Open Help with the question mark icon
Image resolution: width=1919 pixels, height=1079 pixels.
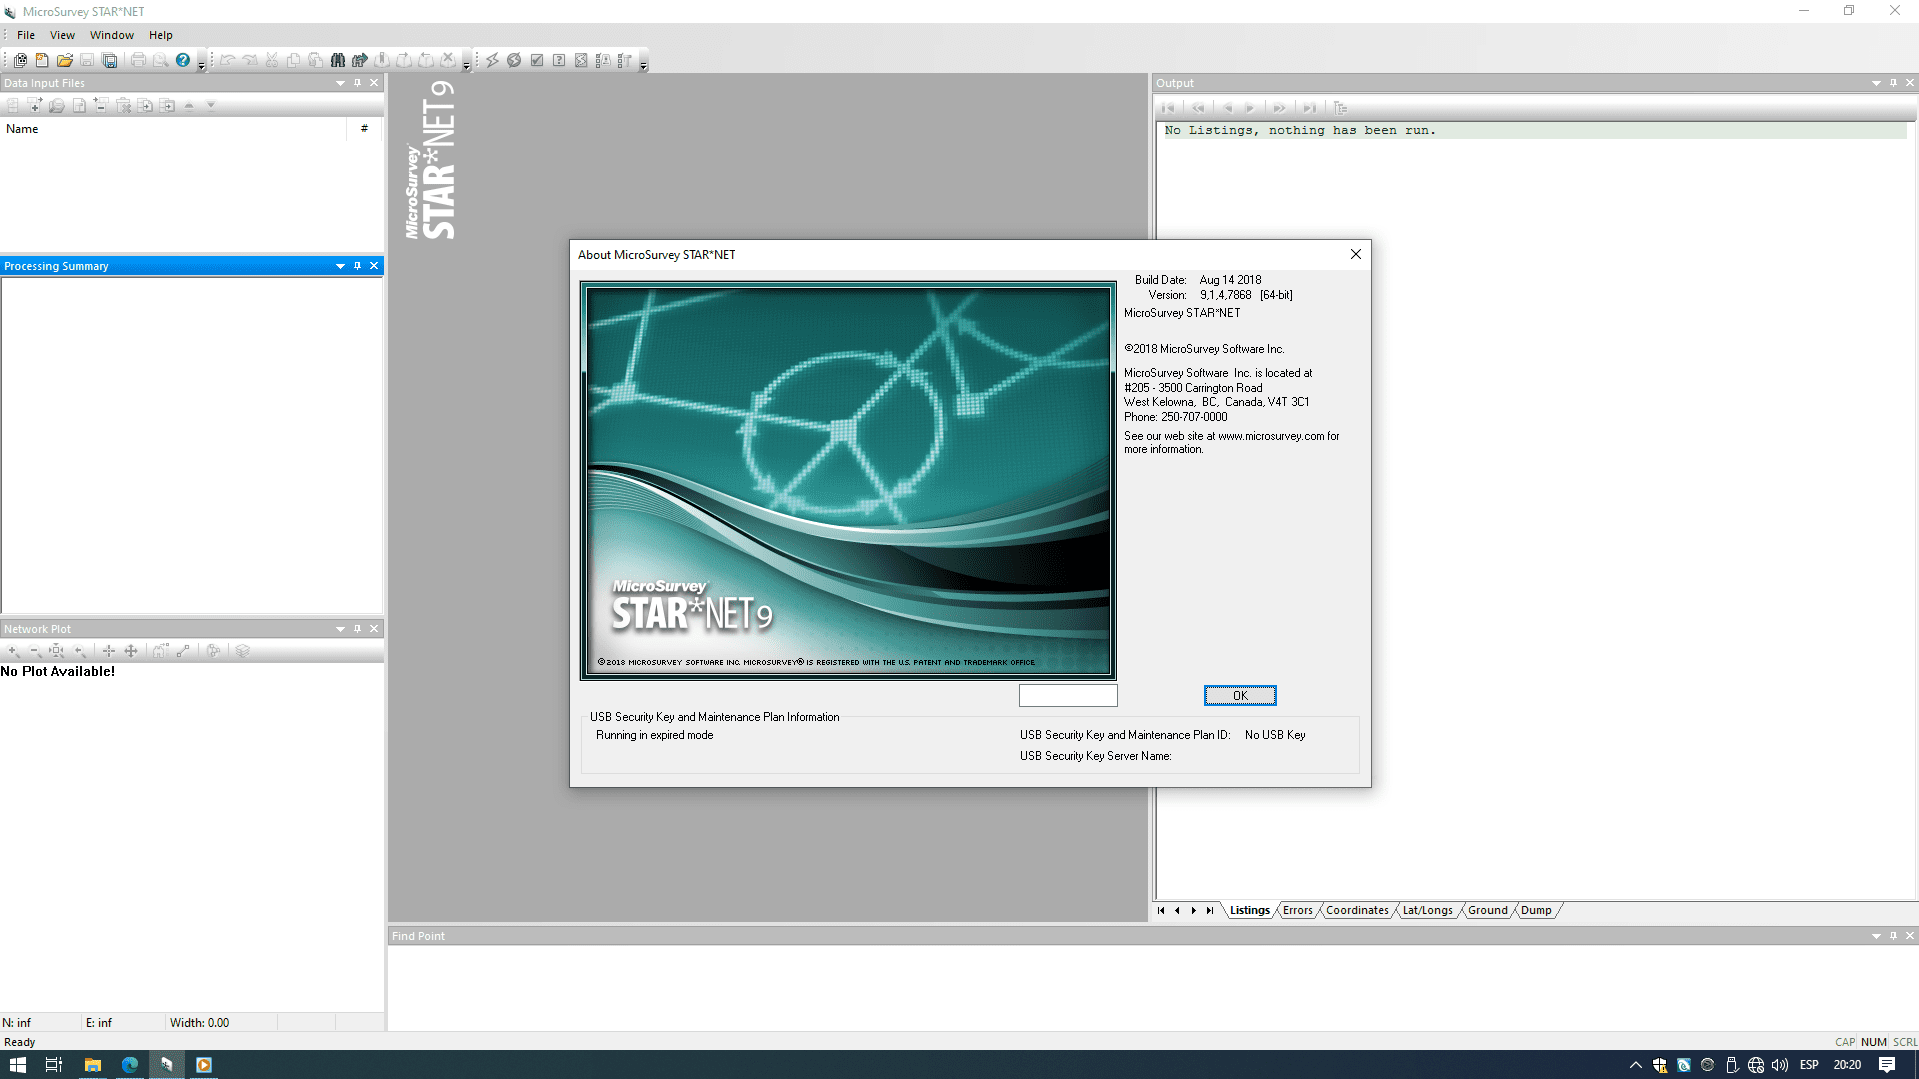tap(182, 60)
